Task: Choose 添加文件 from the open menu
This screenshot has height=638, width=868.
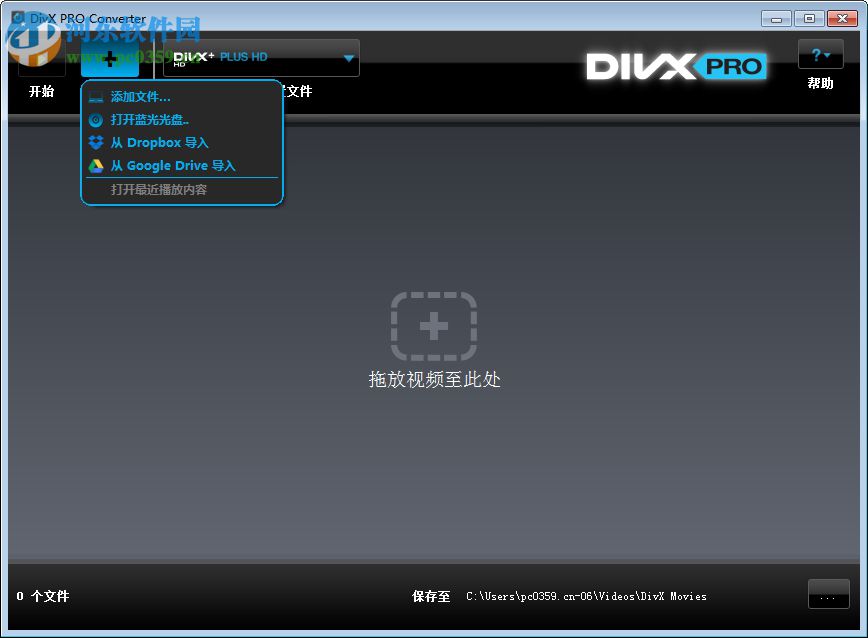Action: click(140, 98)
